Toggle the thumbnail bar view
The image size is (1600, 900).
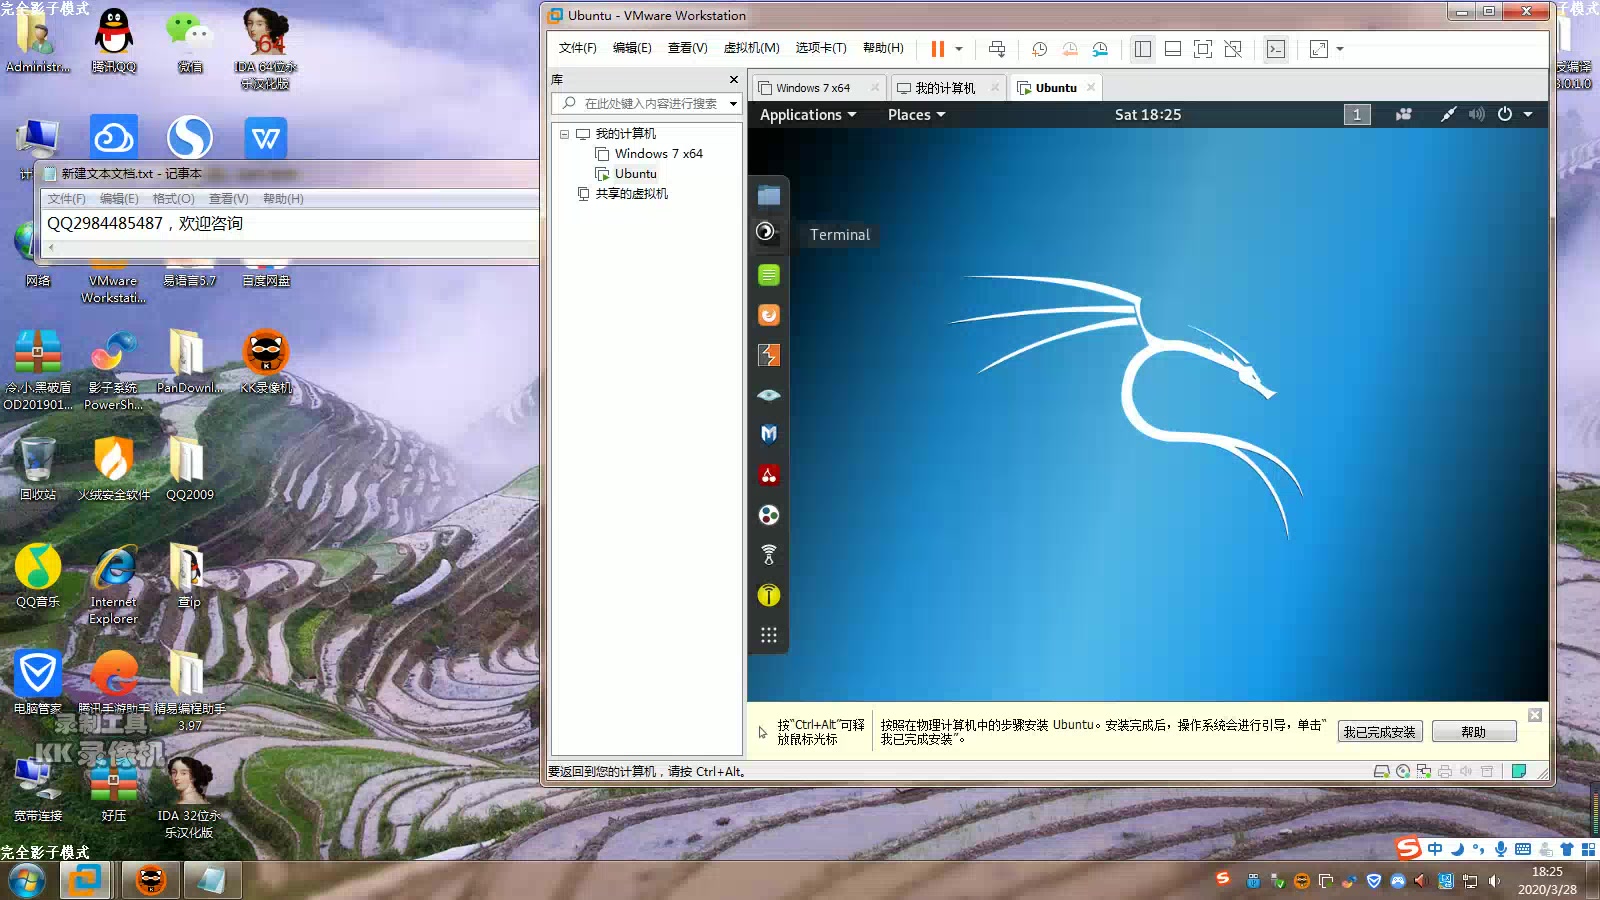pyautogui.click(x=1171, y=48)
